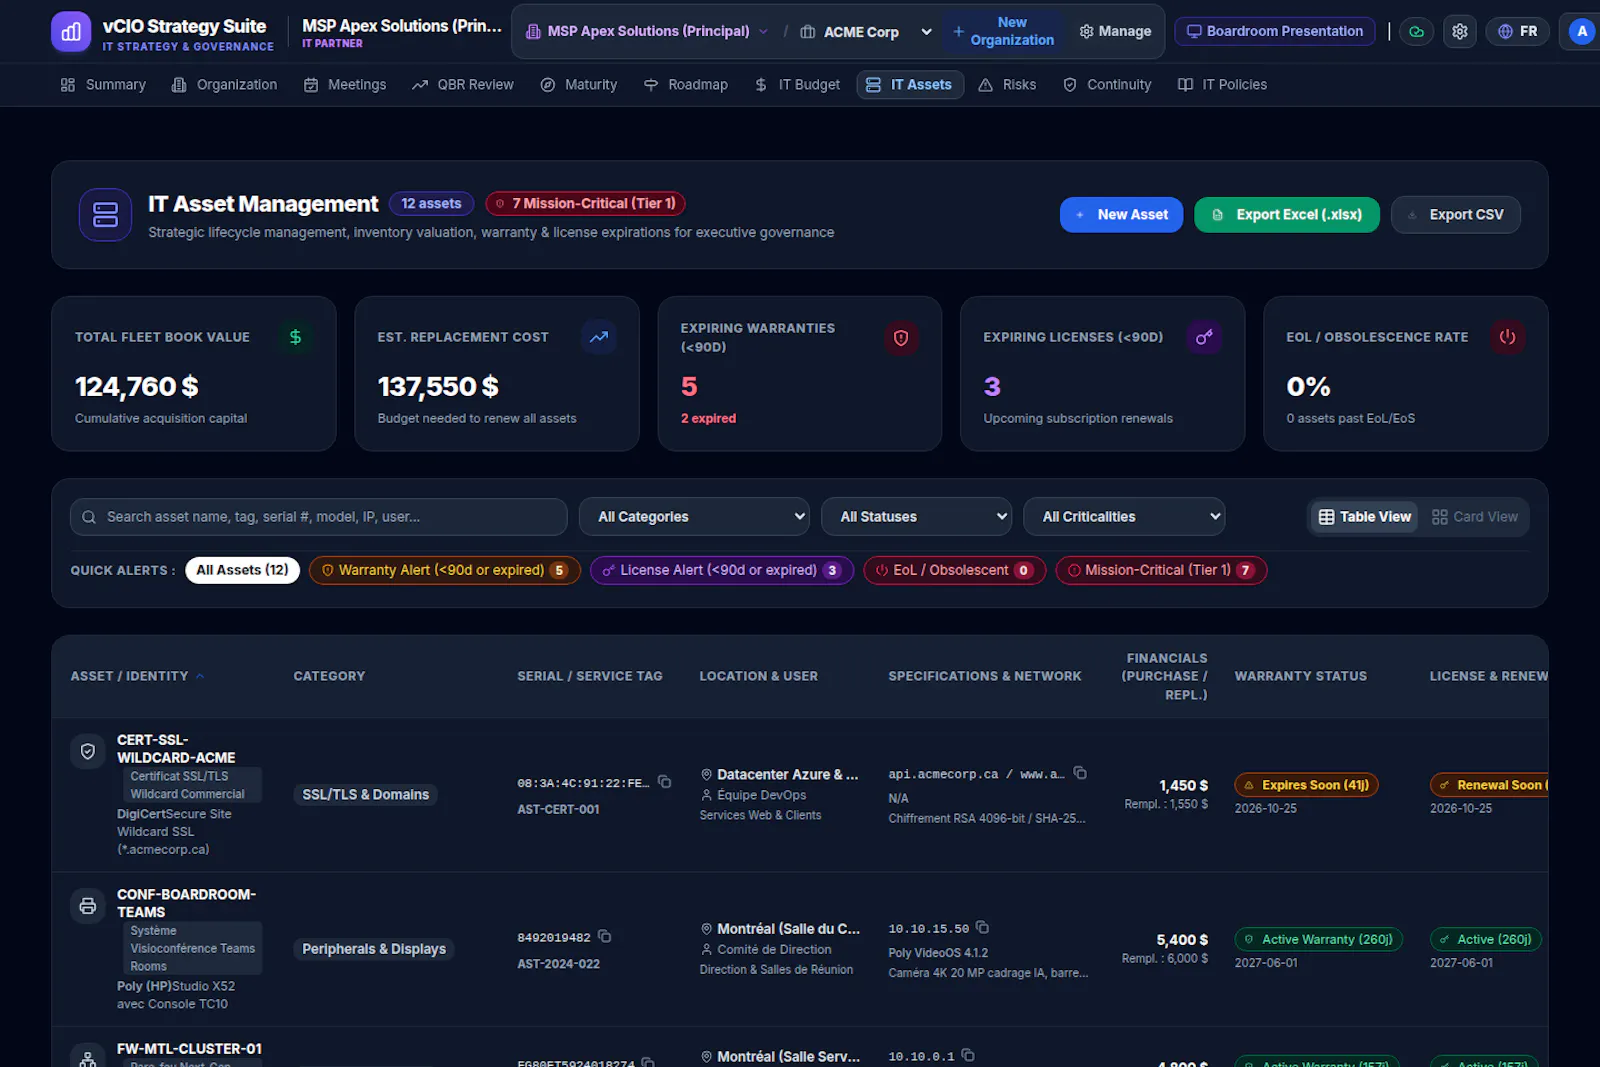1600x1067 pixels.
Task: Click the key icon on Expiring Licenses card
Action: tap(1204, 337)
